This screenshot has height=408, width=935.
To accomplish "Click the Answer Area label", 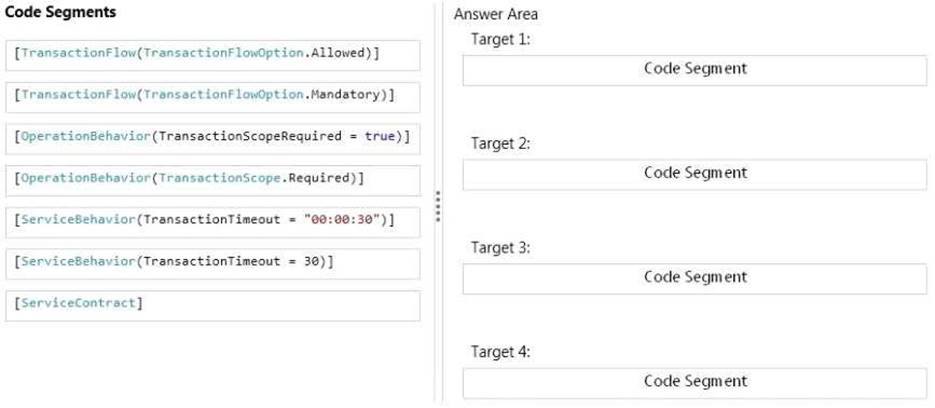I will coord(496,14).
